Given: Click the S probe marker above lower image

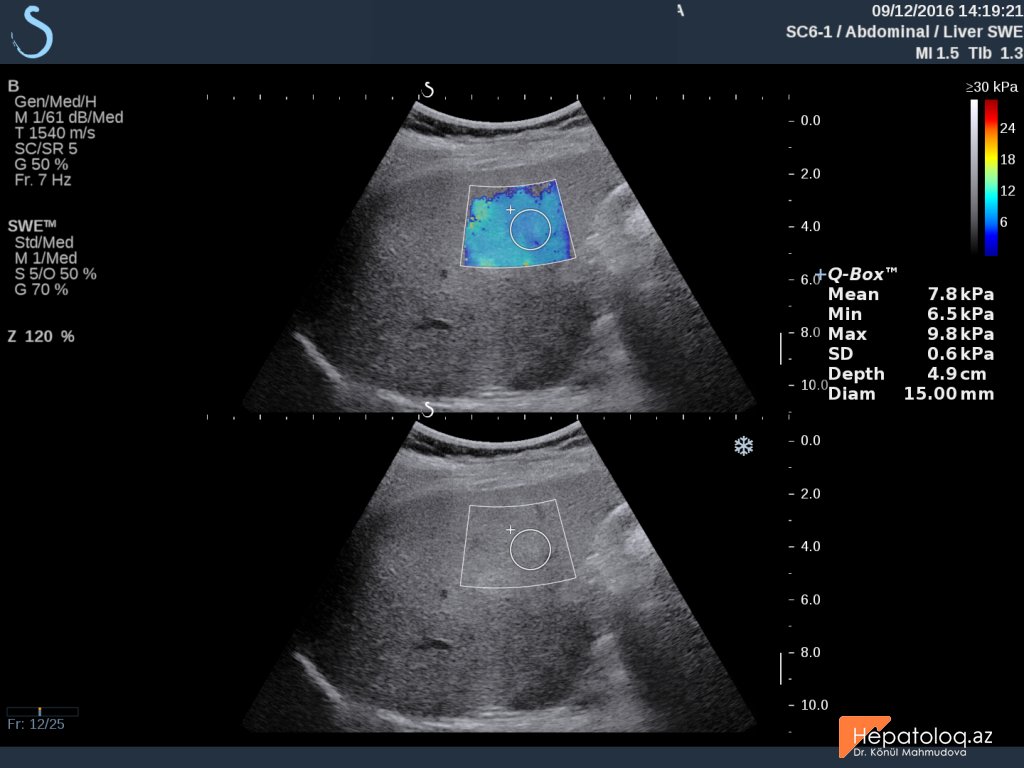Looking at the screenshot, I should click(x=428, y=409).
